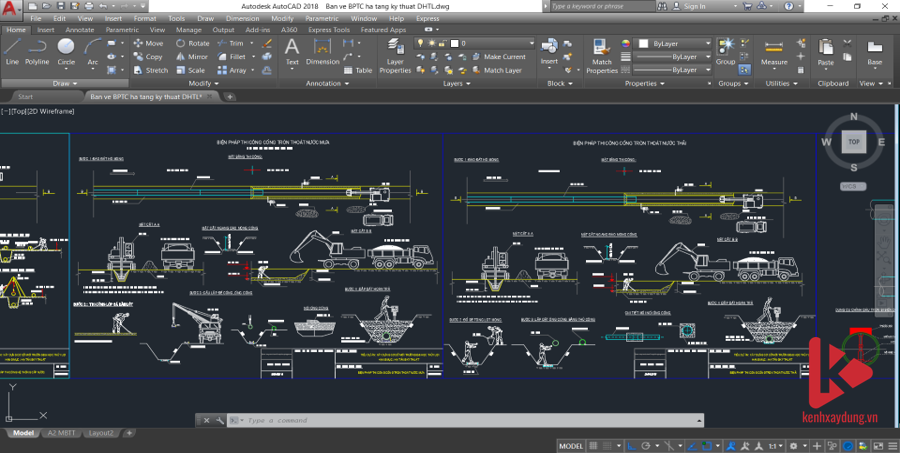
Task: Open the Format menu
Action: [x=145, y=18]
